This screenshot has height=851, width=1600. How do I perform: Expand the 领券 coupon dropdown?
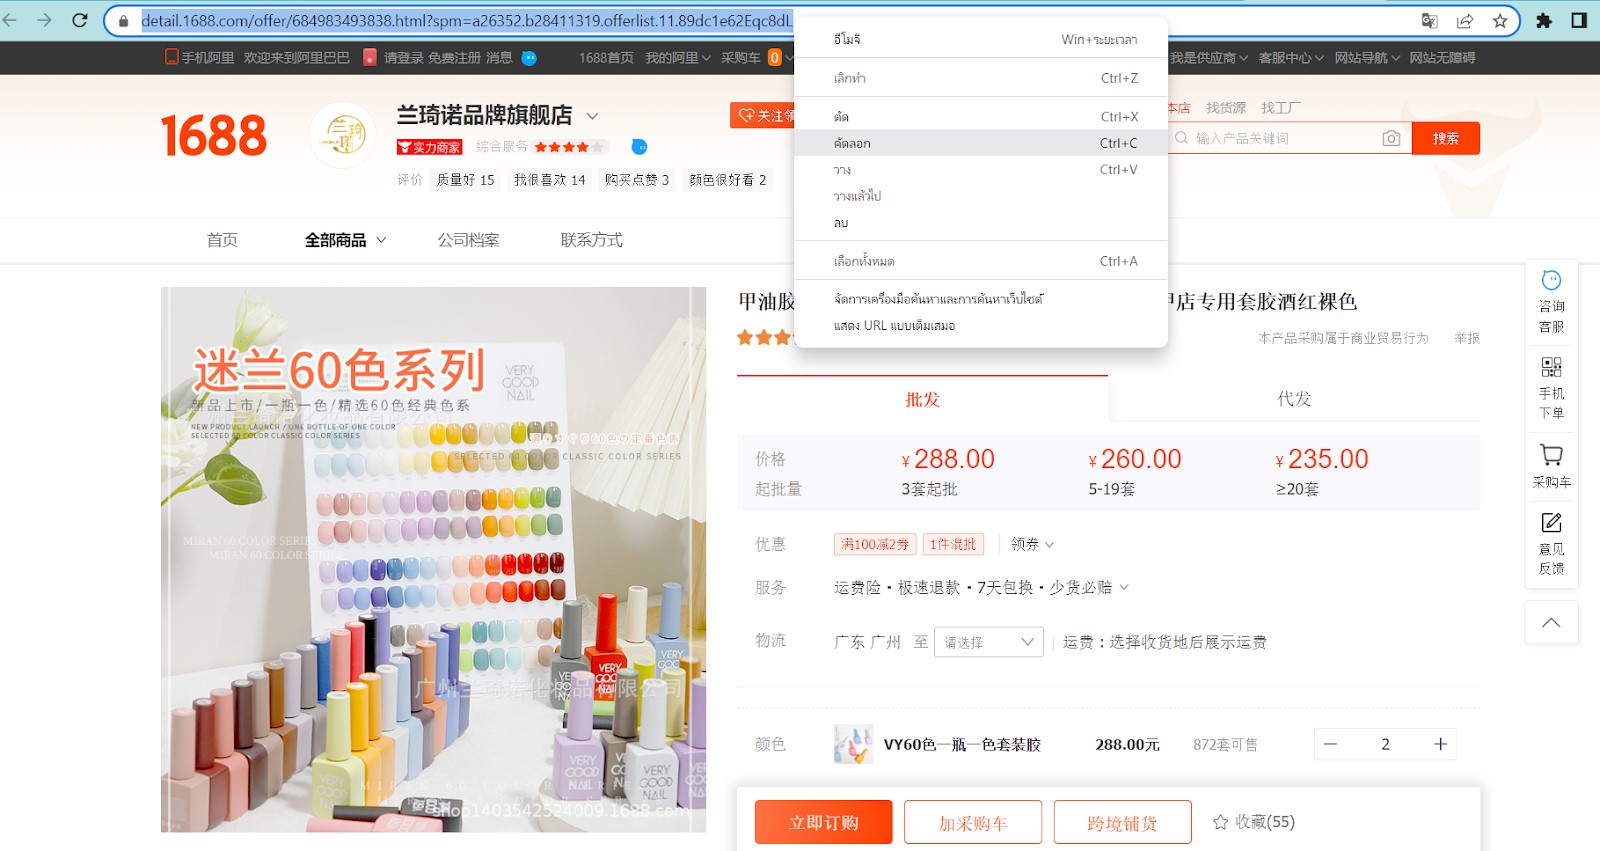click(1032, 544)
